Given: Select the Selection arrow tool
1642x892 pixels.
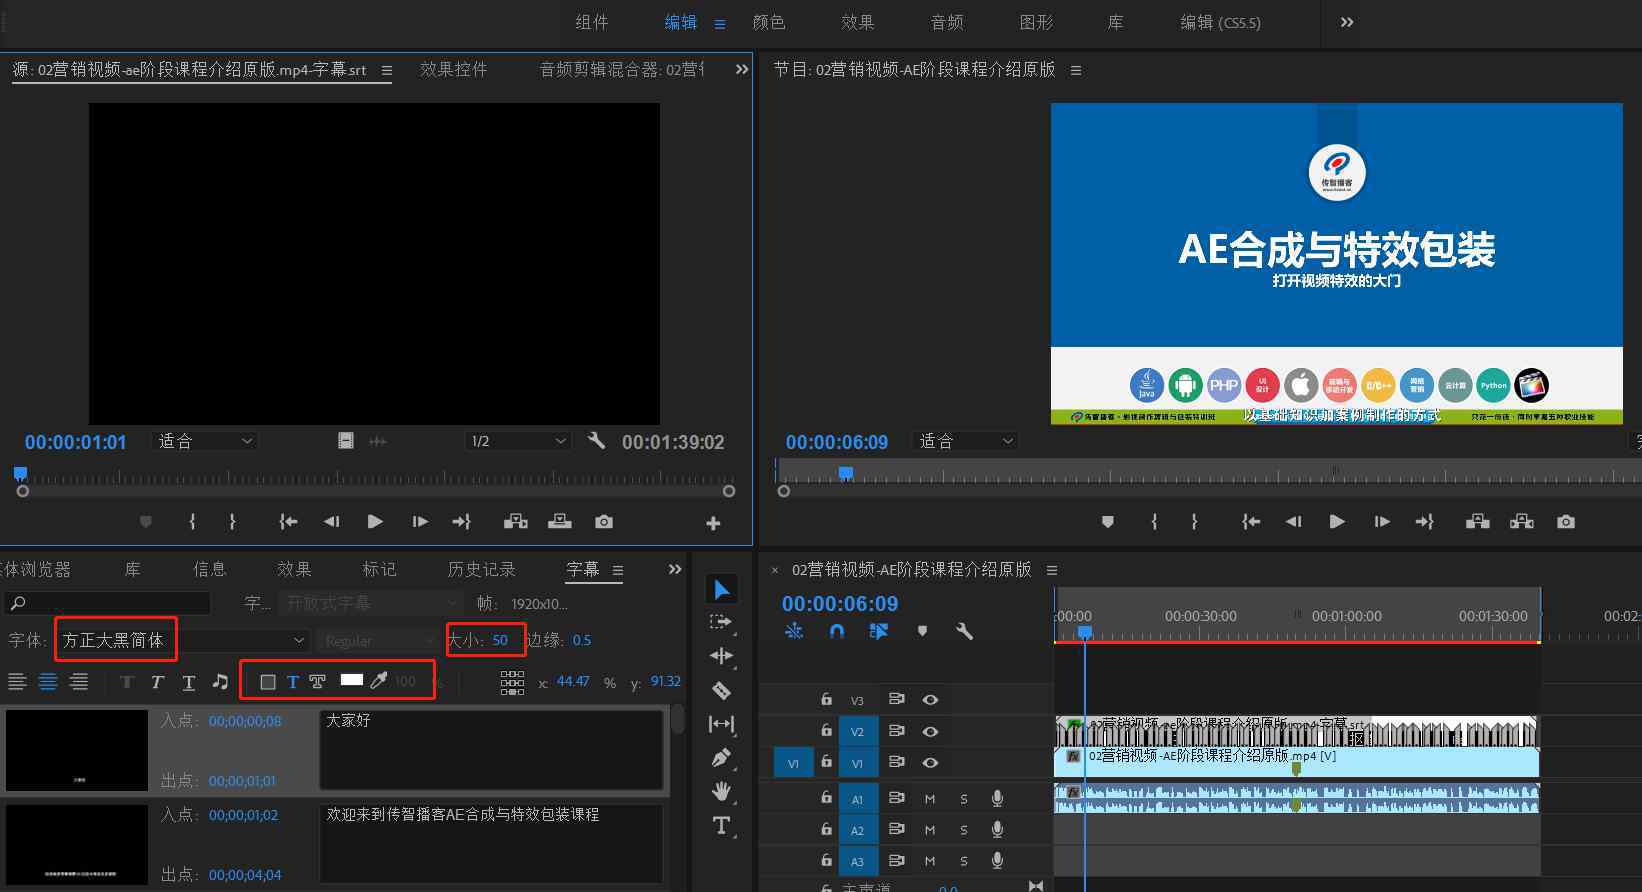Looking at the screenshot, I should (721, 589).
